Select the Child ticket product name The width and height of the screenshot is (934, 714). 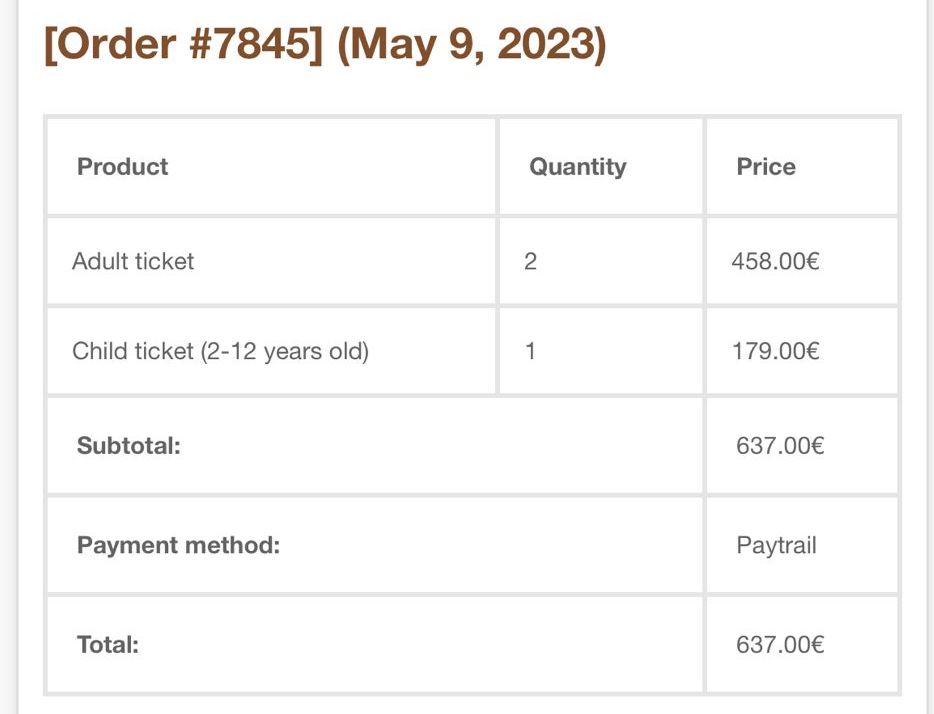(x=132, y=351)
